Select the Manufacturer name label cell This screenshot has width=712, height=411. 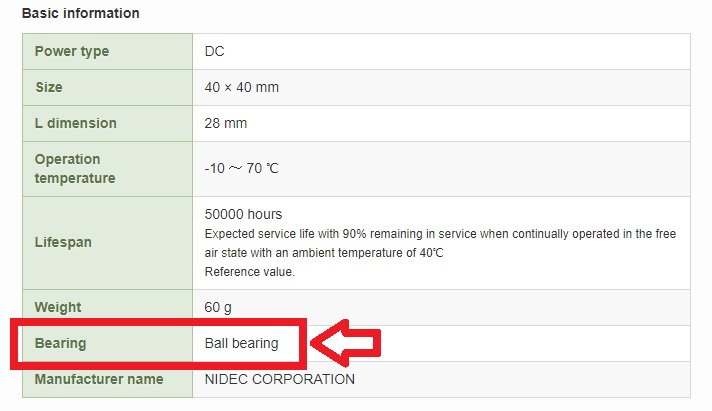tap(108, 380)
